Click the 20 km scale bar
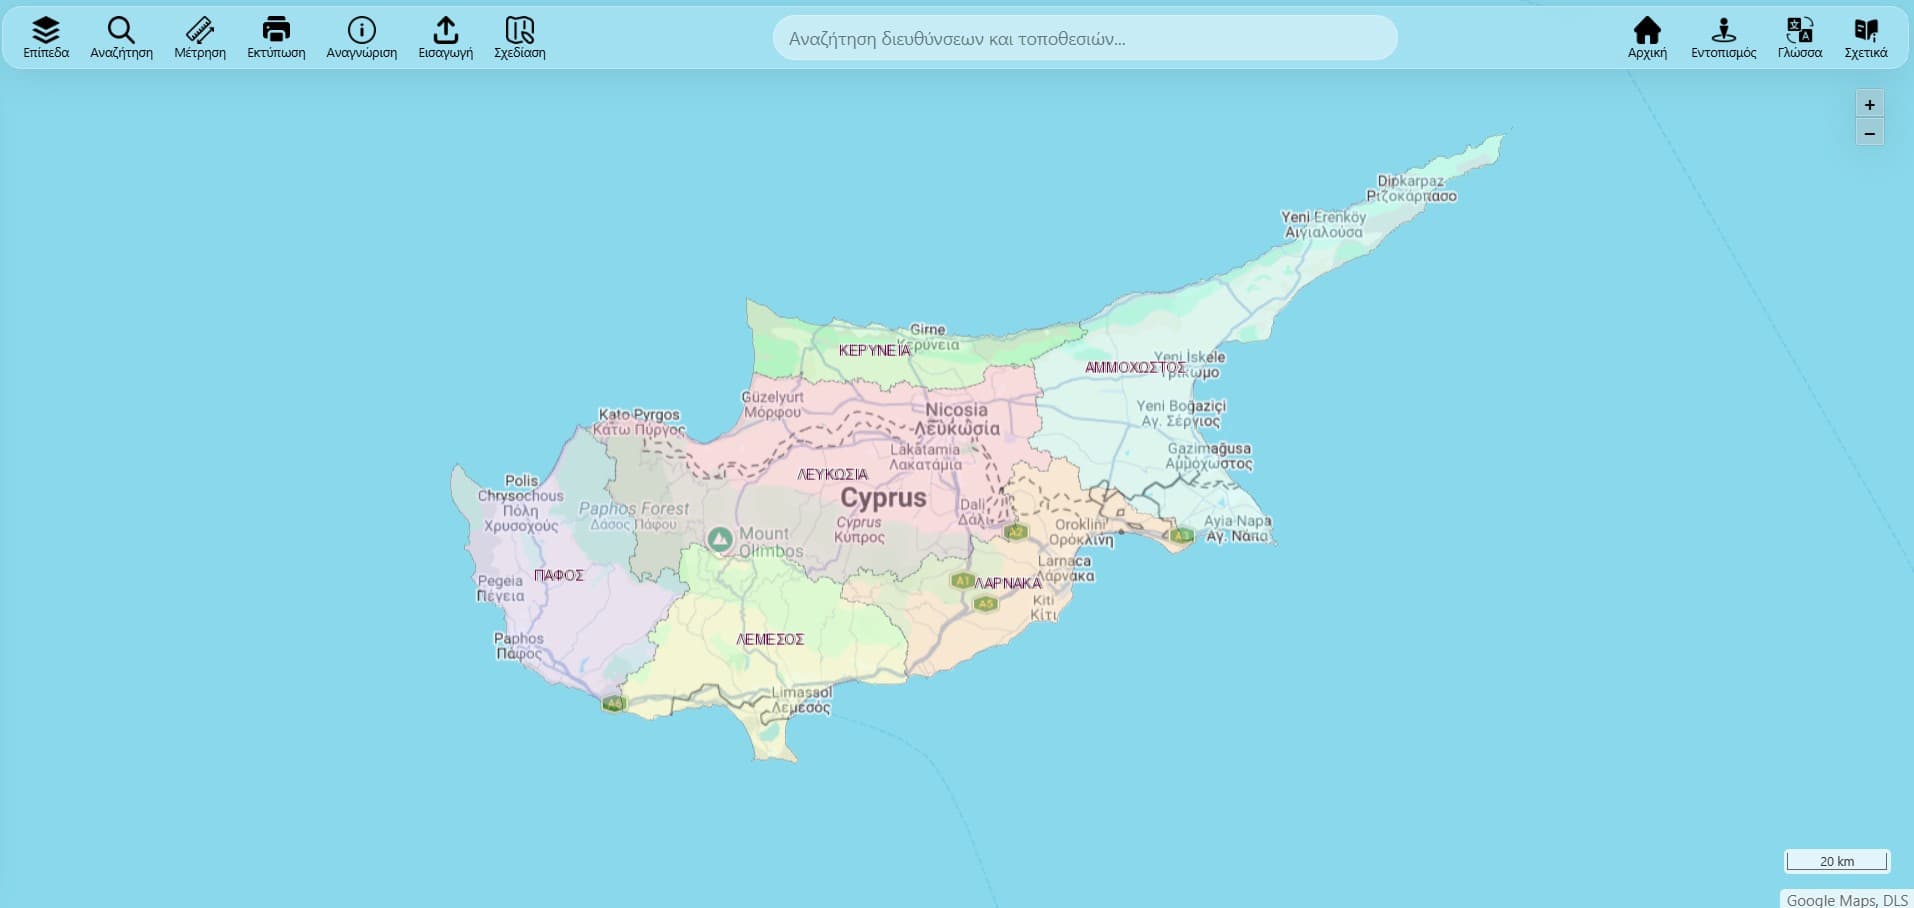1914x908 pixels. 1837,861
